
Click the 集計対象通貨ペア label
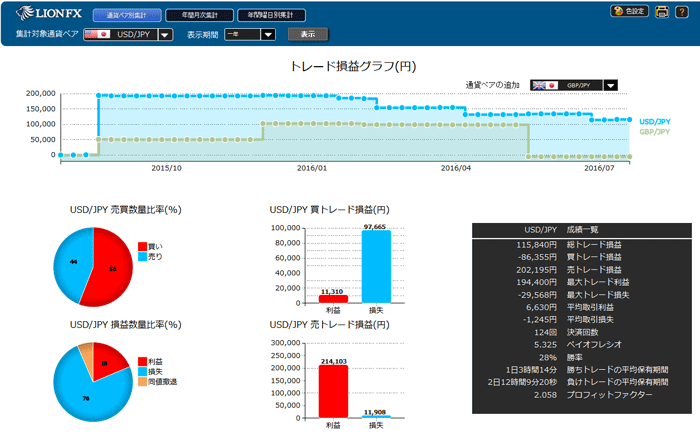[x=47, y=34]
